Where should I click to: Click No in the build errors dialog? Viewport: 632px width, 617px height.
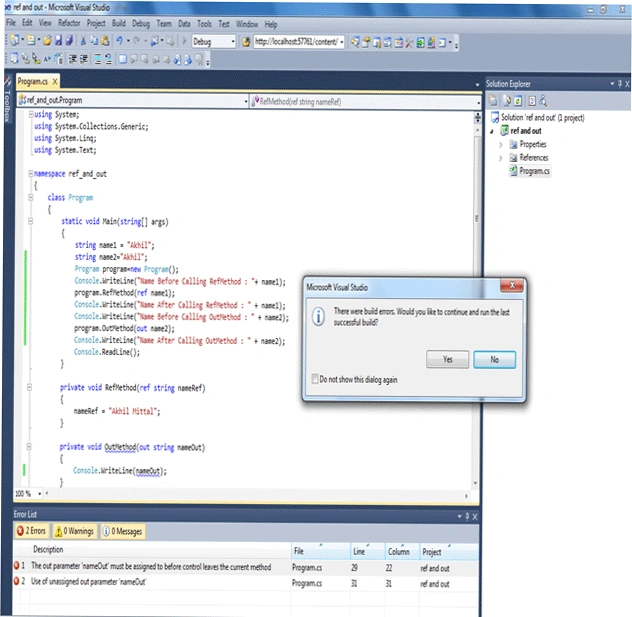(x=495, y=359)
